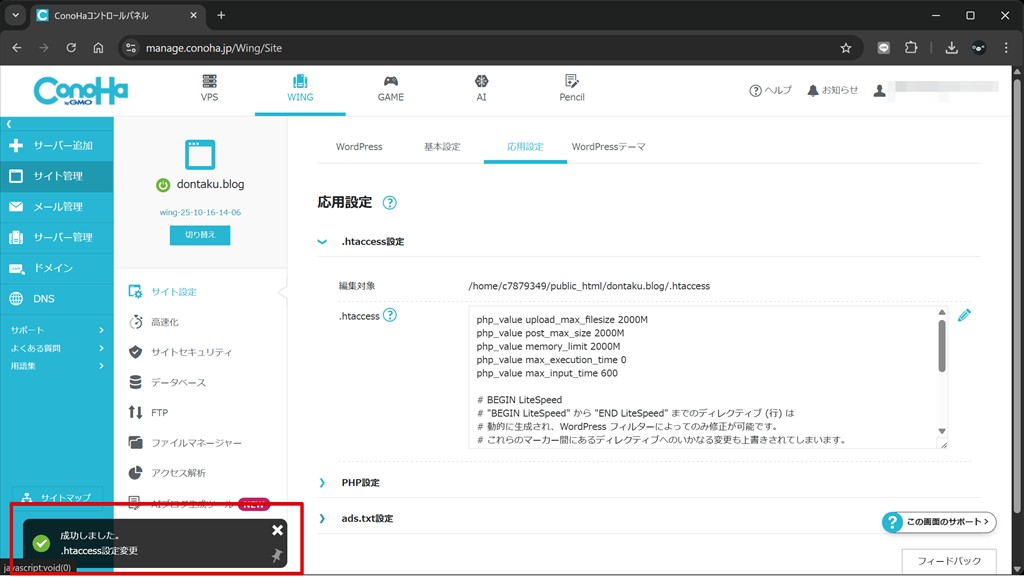
Task: Click inside the .htaccess text area
Action: (x=703, y=377)
